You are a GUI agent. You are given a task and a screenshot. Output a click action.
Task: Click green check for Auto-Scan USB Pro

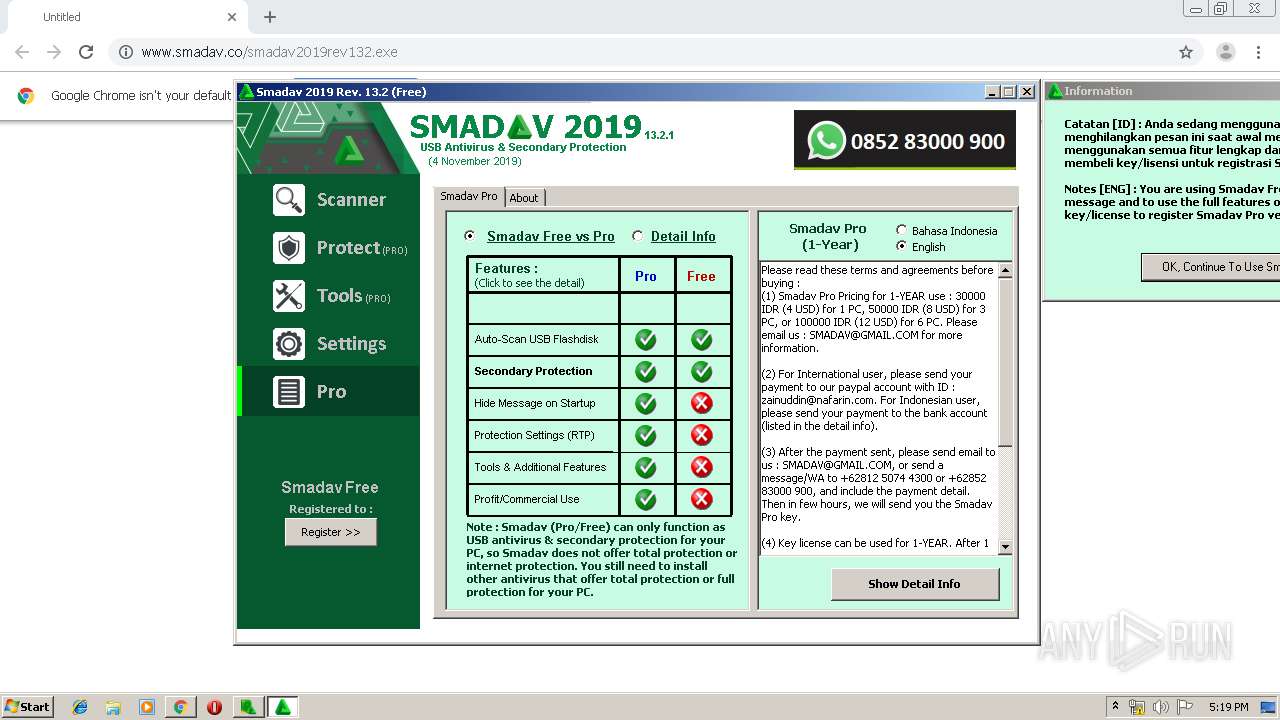click(646, 340)
